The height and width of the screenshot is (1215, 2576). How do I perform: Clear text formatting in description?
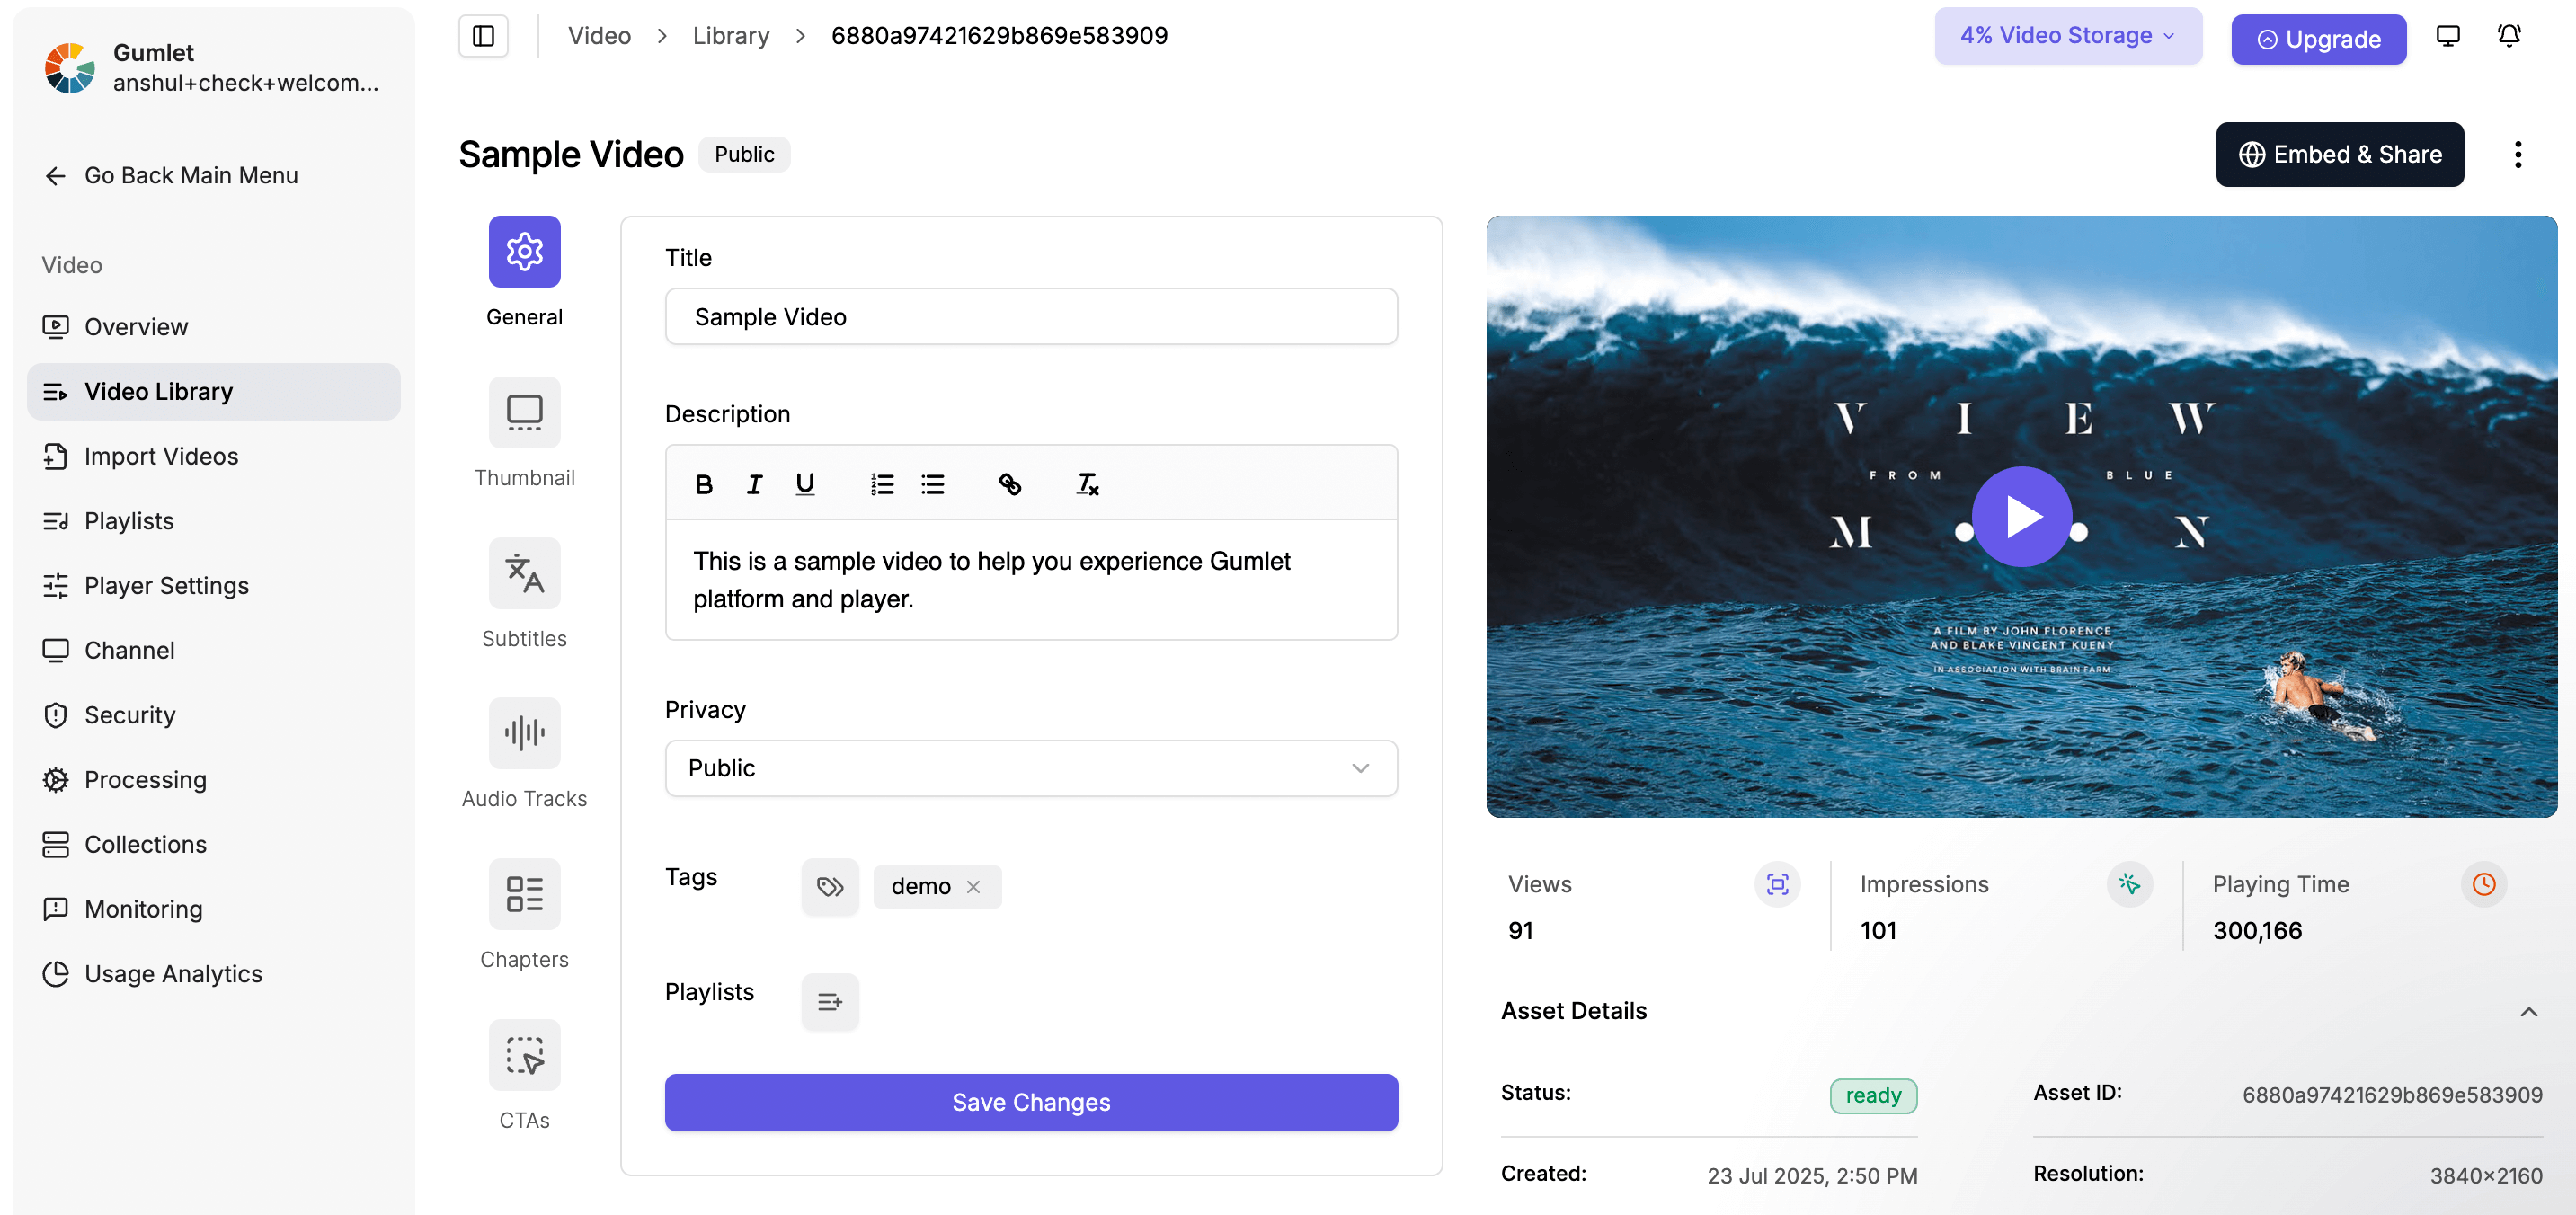click(x=1088, y=485)
